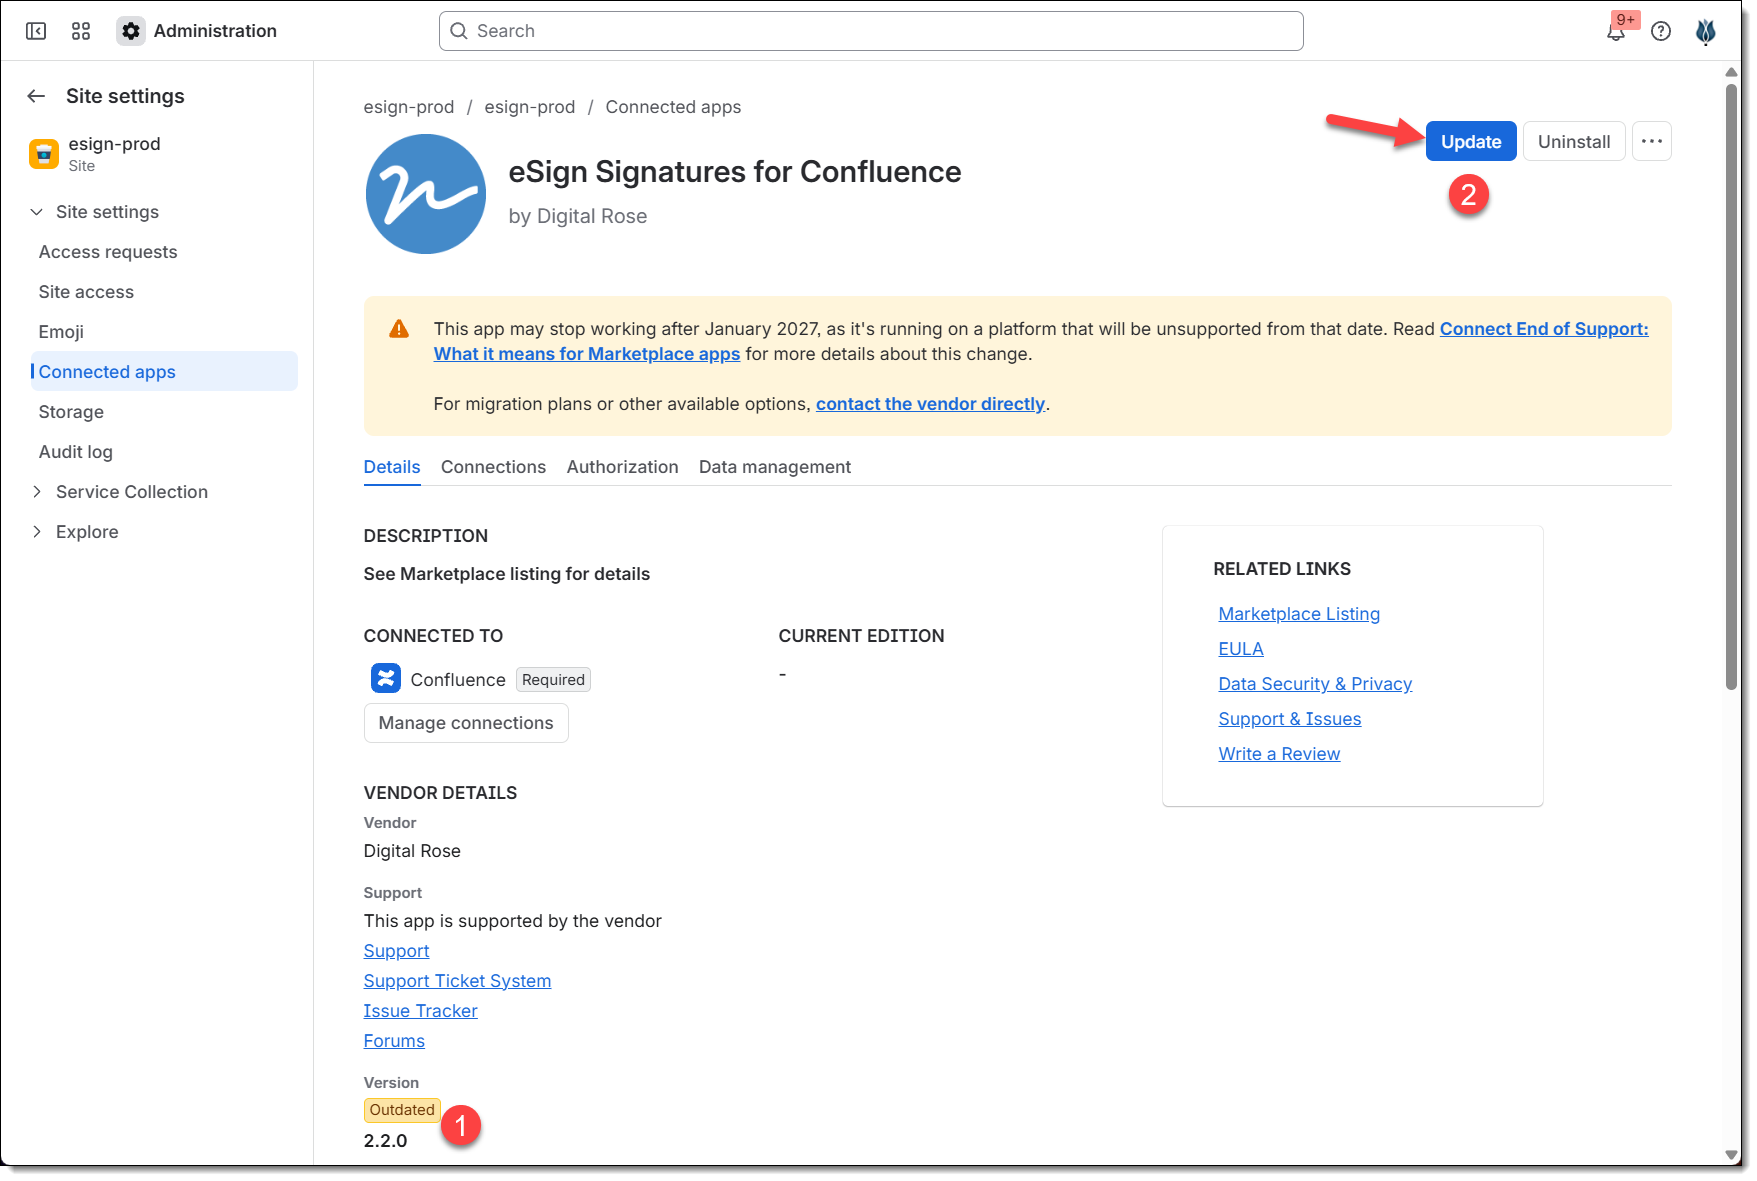Click the Administration gear icon
Screen dimensions: 1757x1181
(x=131, y=31)
